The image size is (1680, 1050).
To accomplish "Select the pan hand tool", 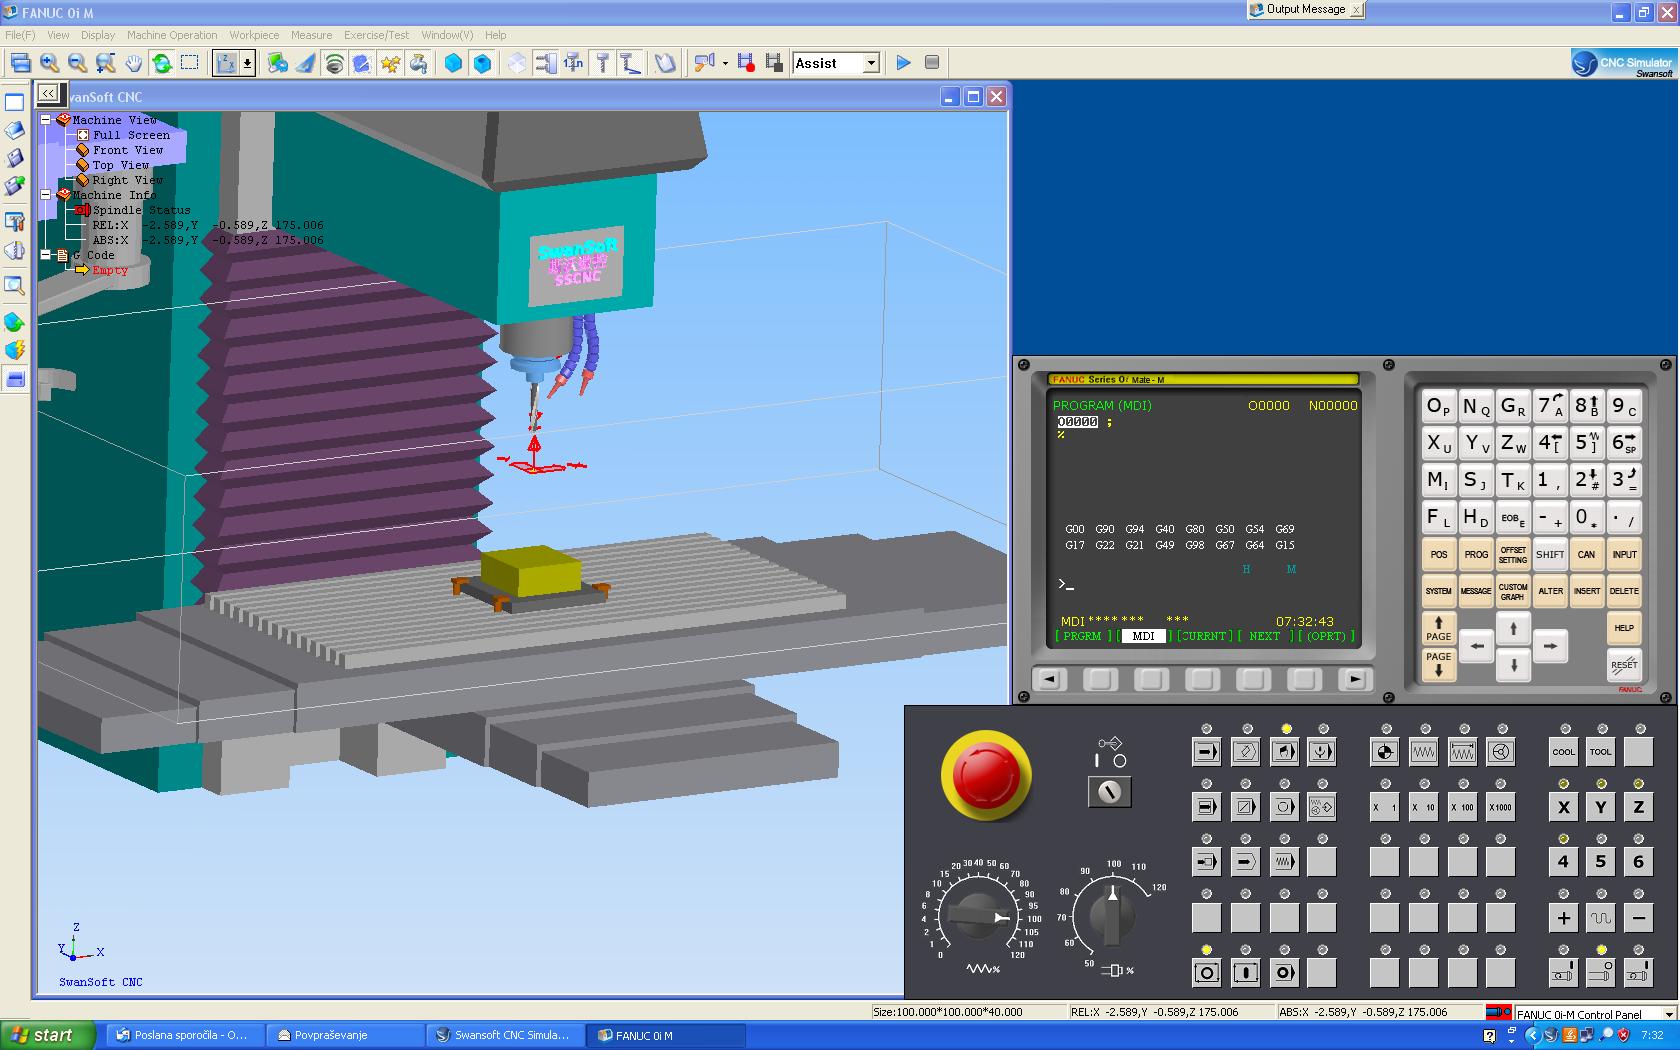I will (134, 63).
